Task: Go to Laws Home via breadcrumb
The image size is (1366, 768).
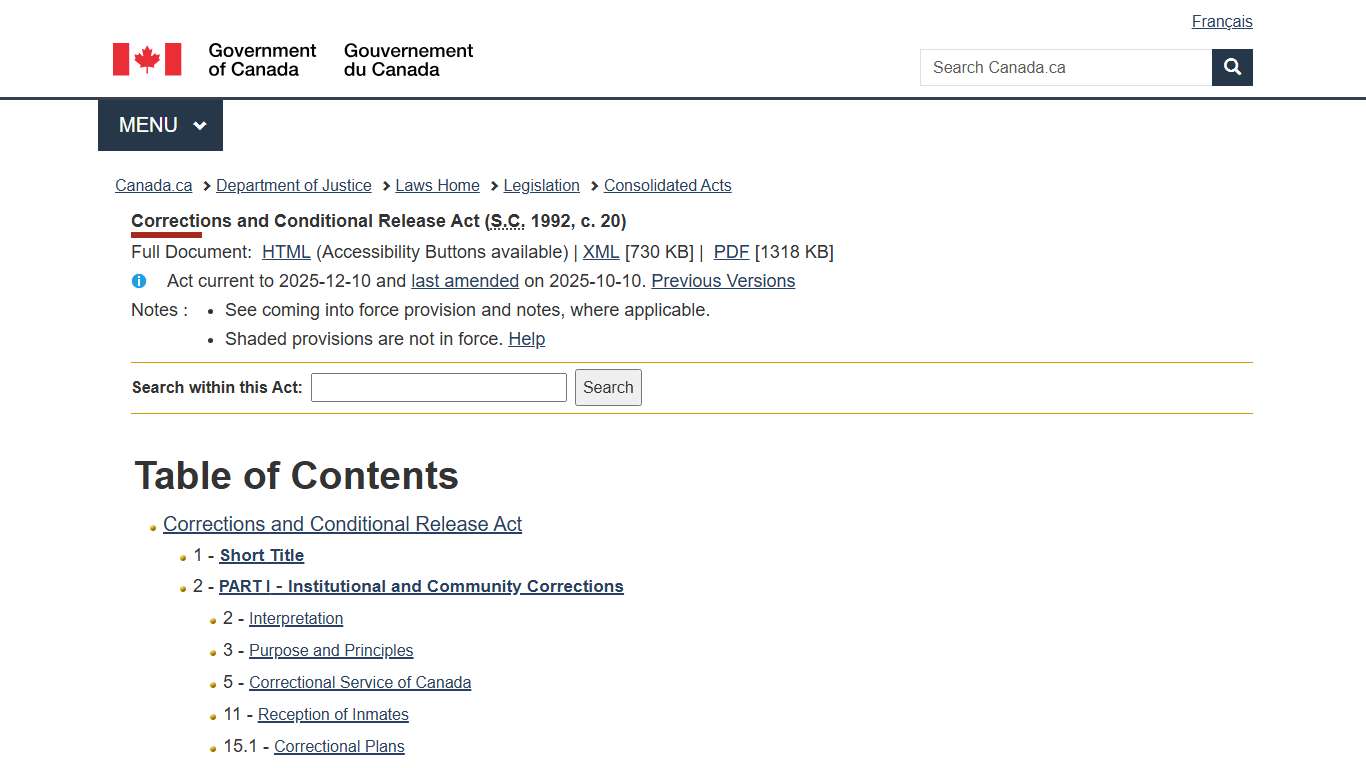Action: click(x=437, y=185)
